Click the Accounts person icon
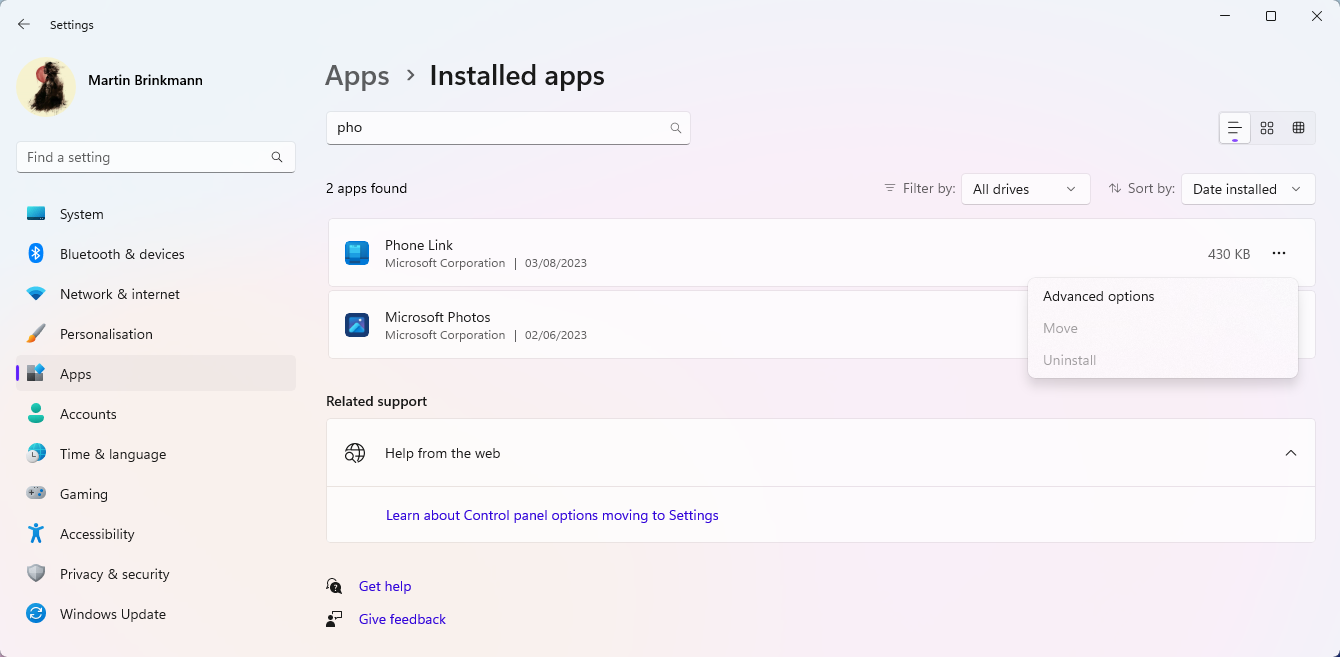 (x=36, y=414)
